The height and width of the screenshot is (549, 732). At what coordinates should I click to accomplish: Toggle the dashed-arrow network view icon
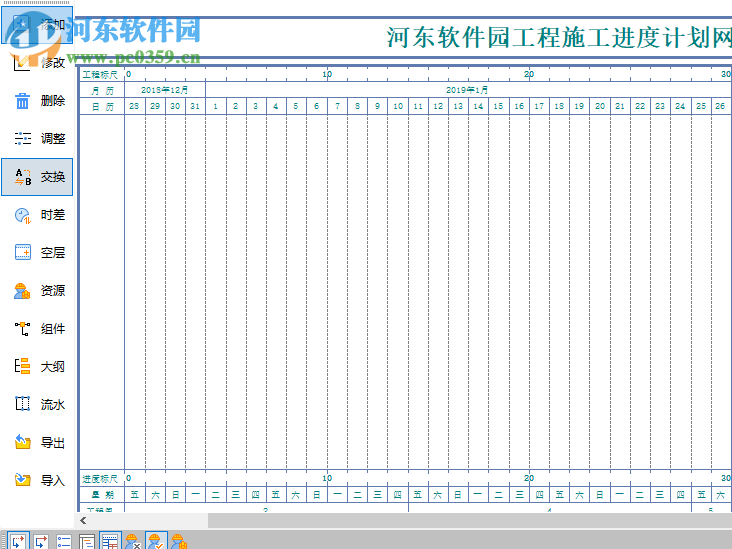[x=19, y=541]
